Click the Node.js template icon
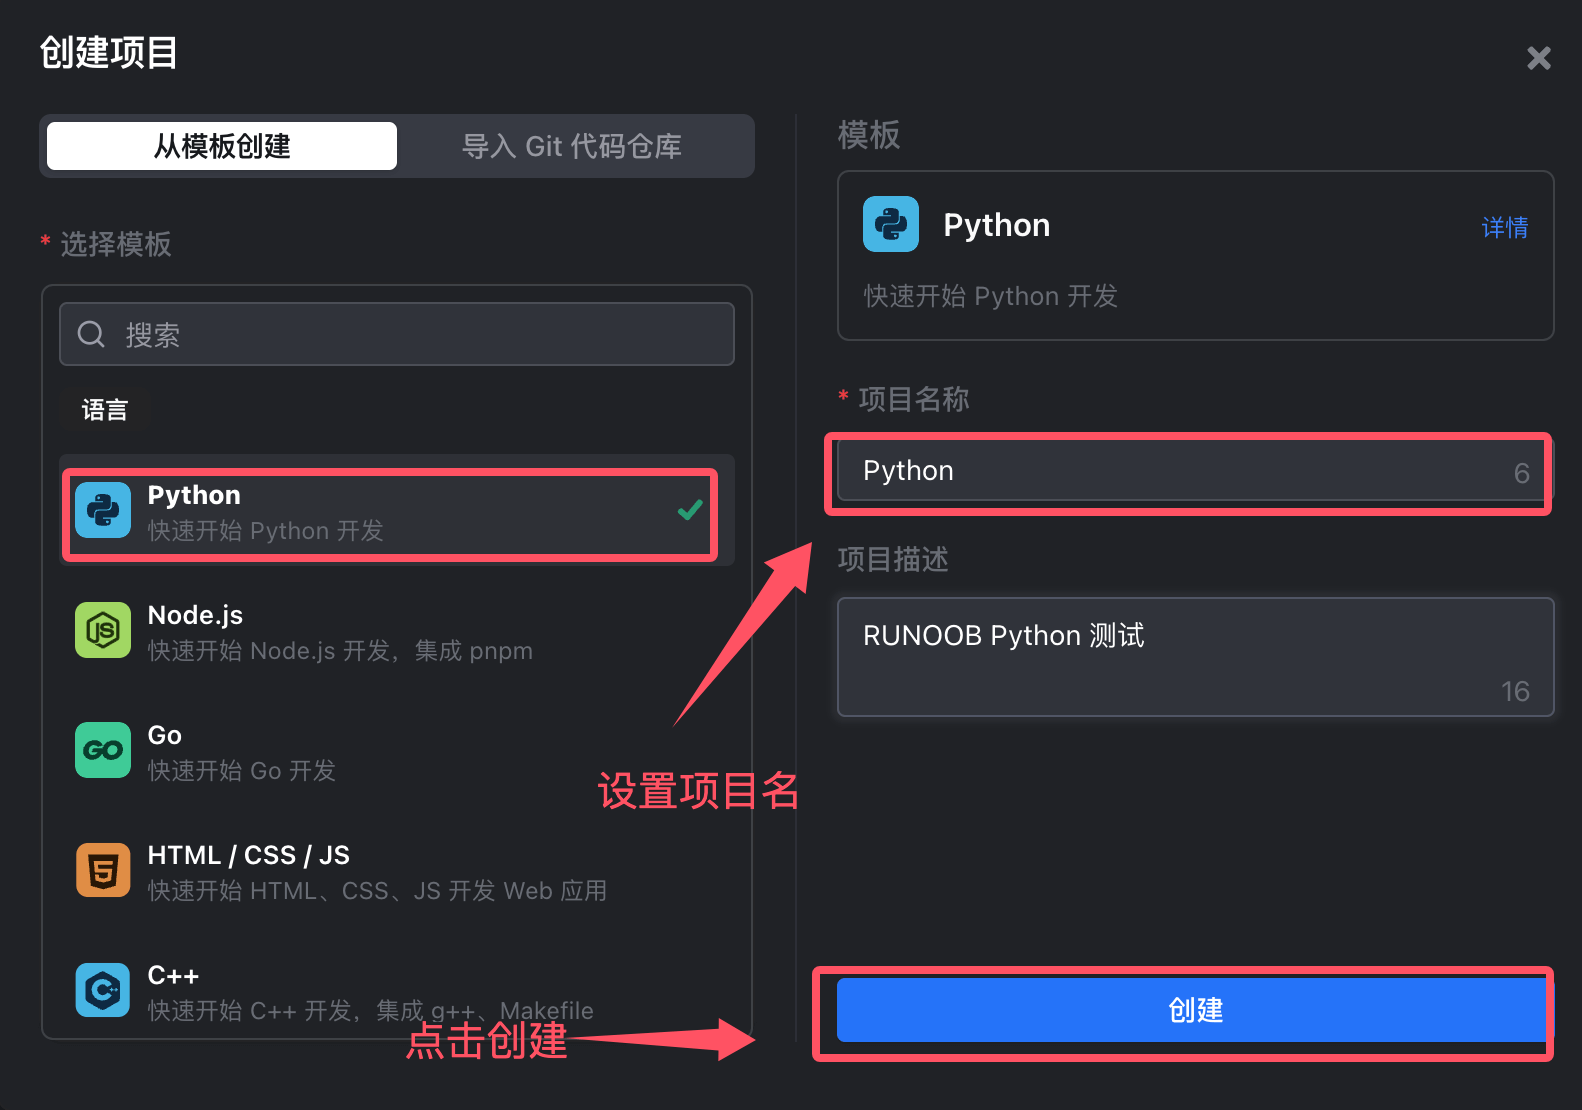Viewport: 1582px width, 1110px height. pyautogui.click(x=103, y=630)
